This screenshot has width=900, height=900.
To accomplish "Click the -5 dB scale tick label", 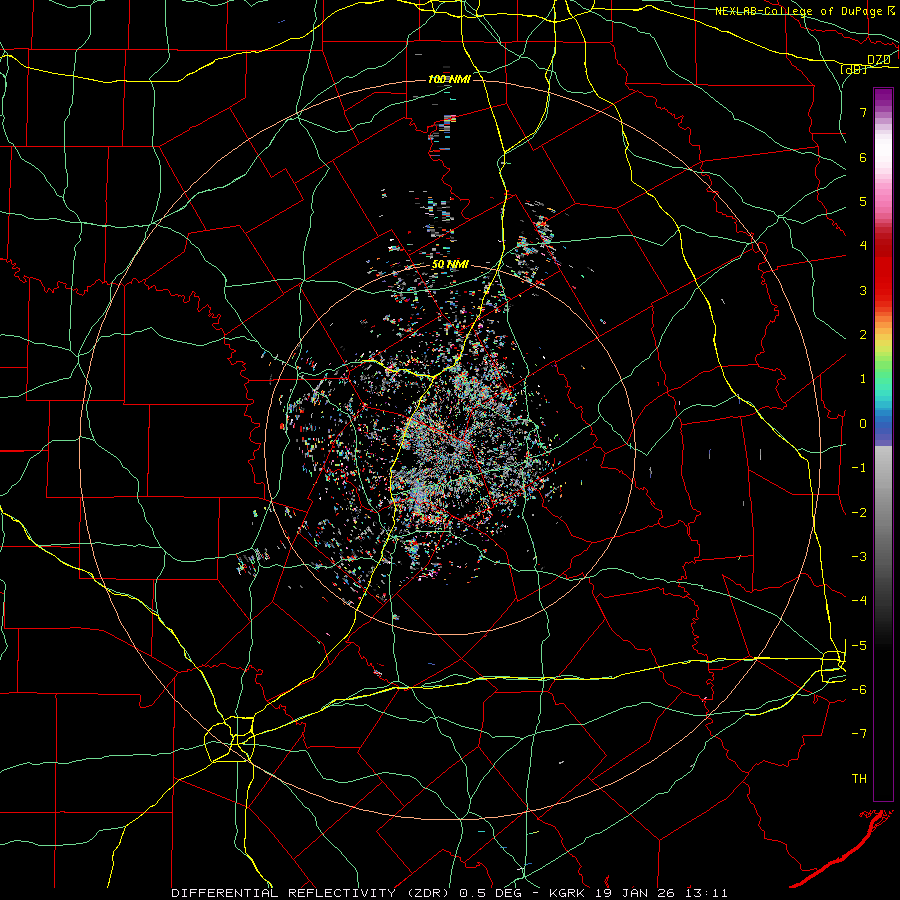I will [859, 645].
